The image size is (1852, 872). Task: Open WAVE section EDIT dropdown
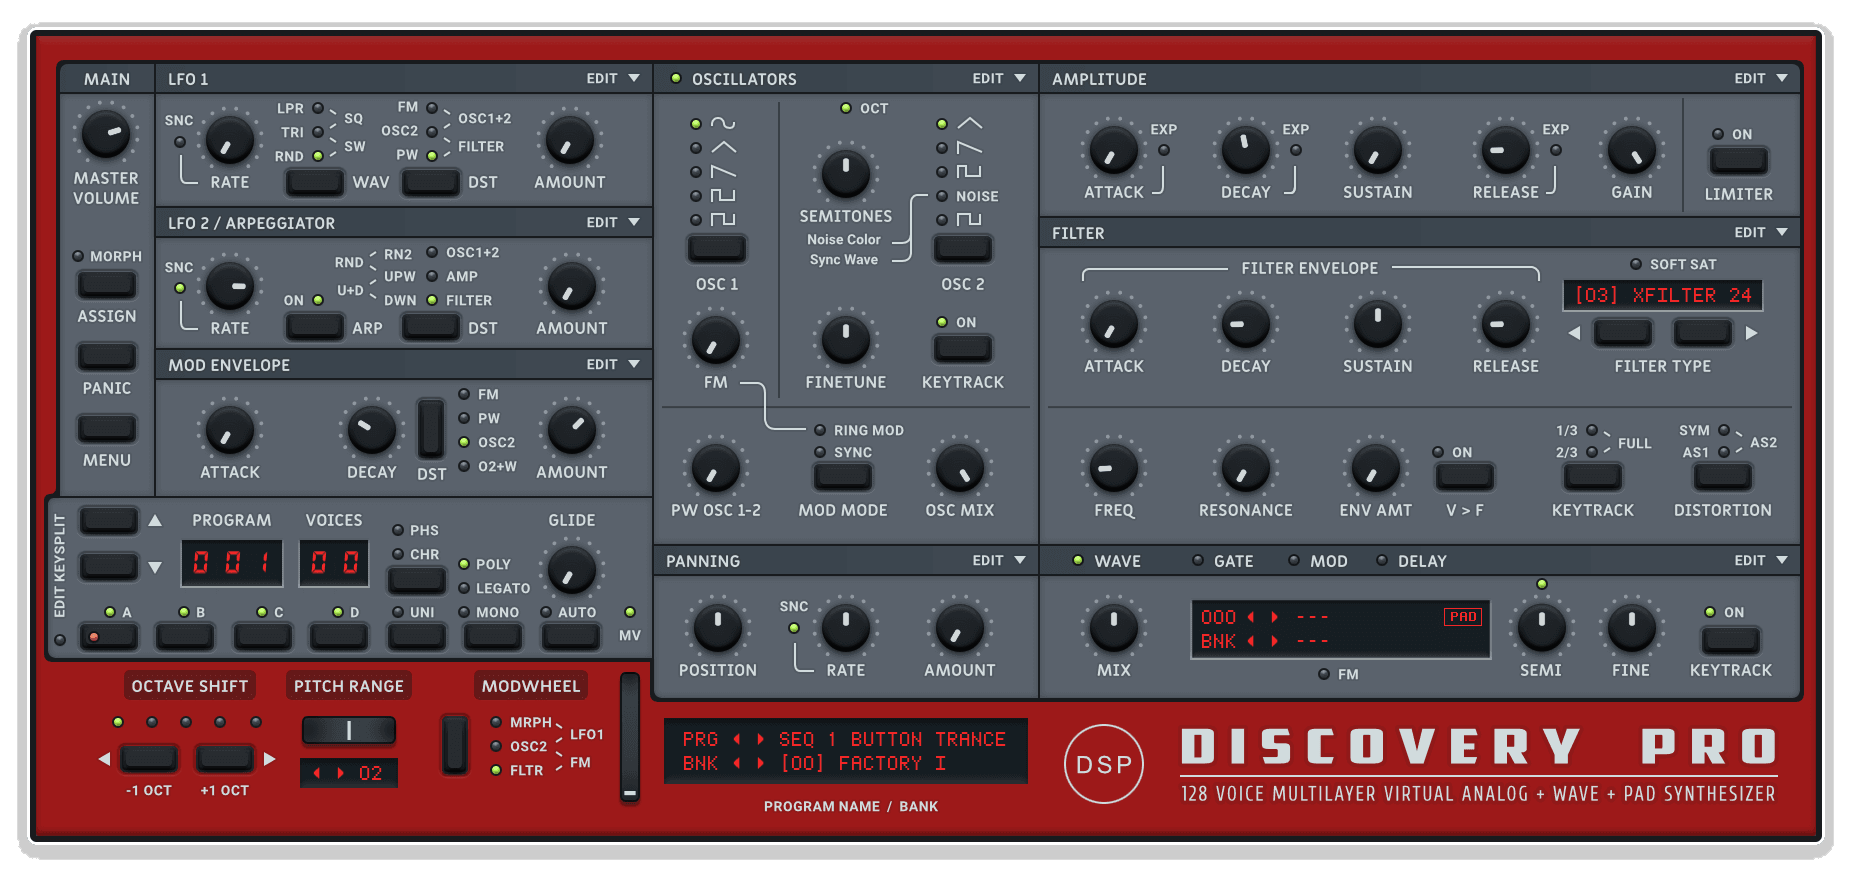pyautogui.click(x=1761, y=560)
